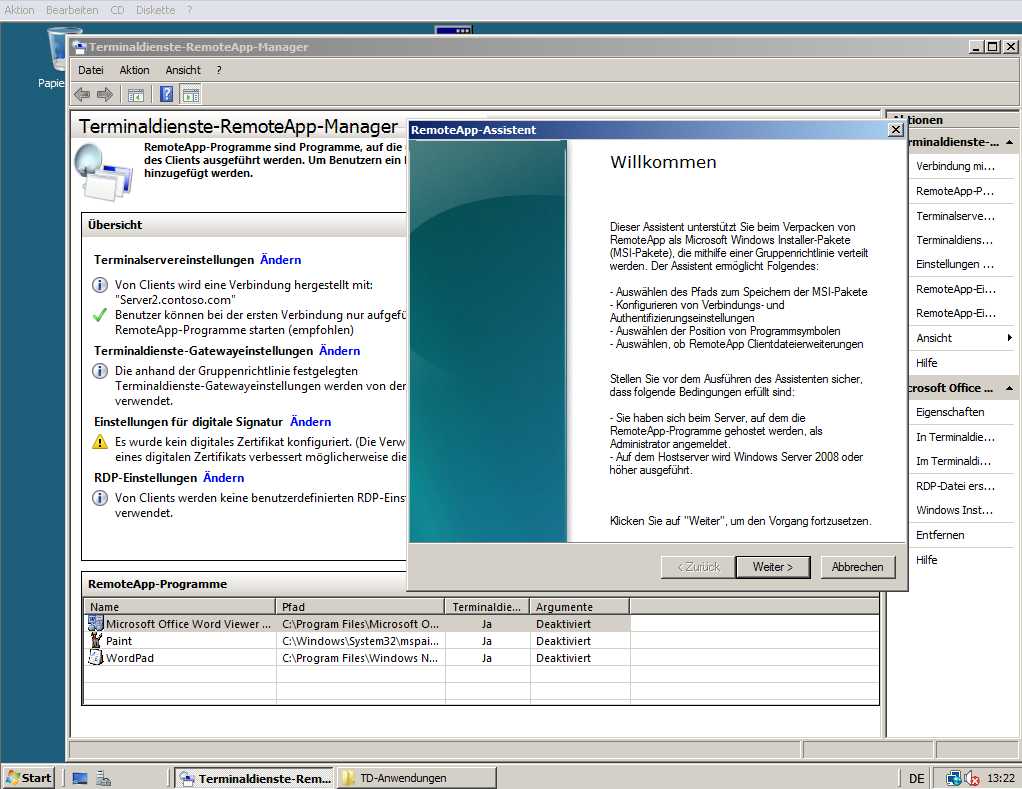The image size is (1022, 789).
Task: Collapse the Microsoft Office actions section arrow
Action: tap(1009, 388)
